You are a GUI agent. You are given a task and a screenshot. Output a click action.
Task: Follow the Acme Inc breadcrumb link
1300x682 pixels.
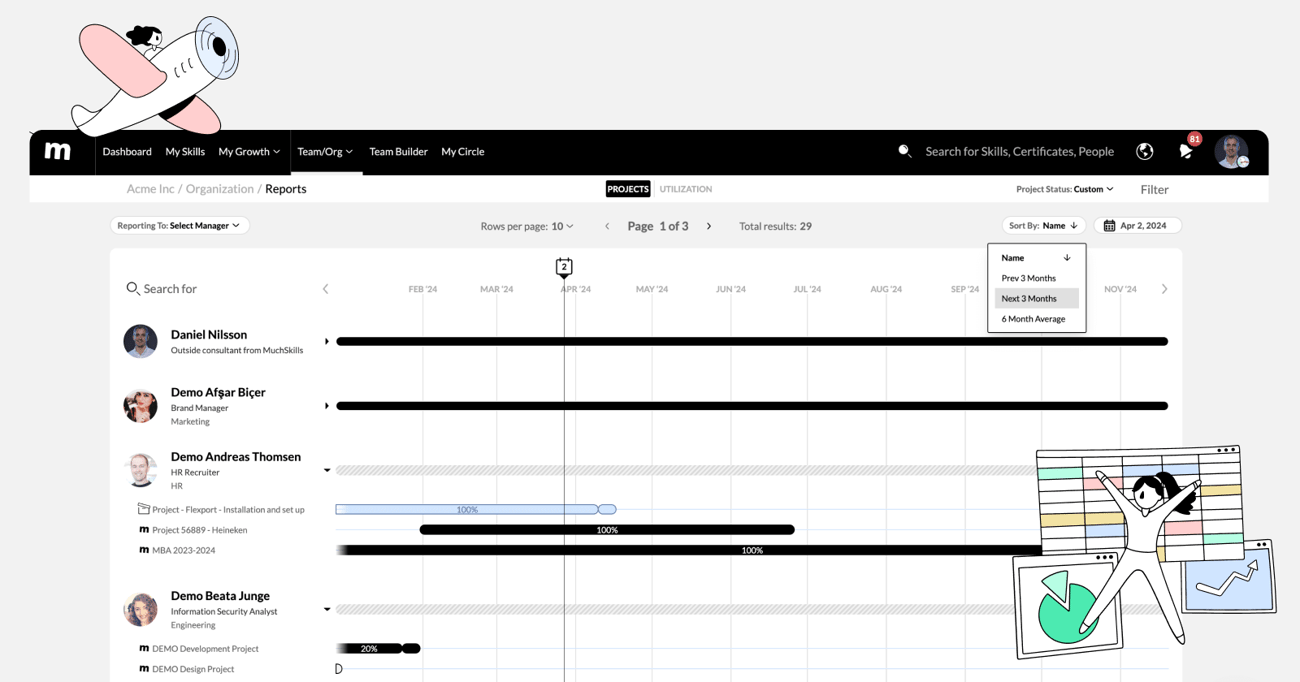(150, 189)
